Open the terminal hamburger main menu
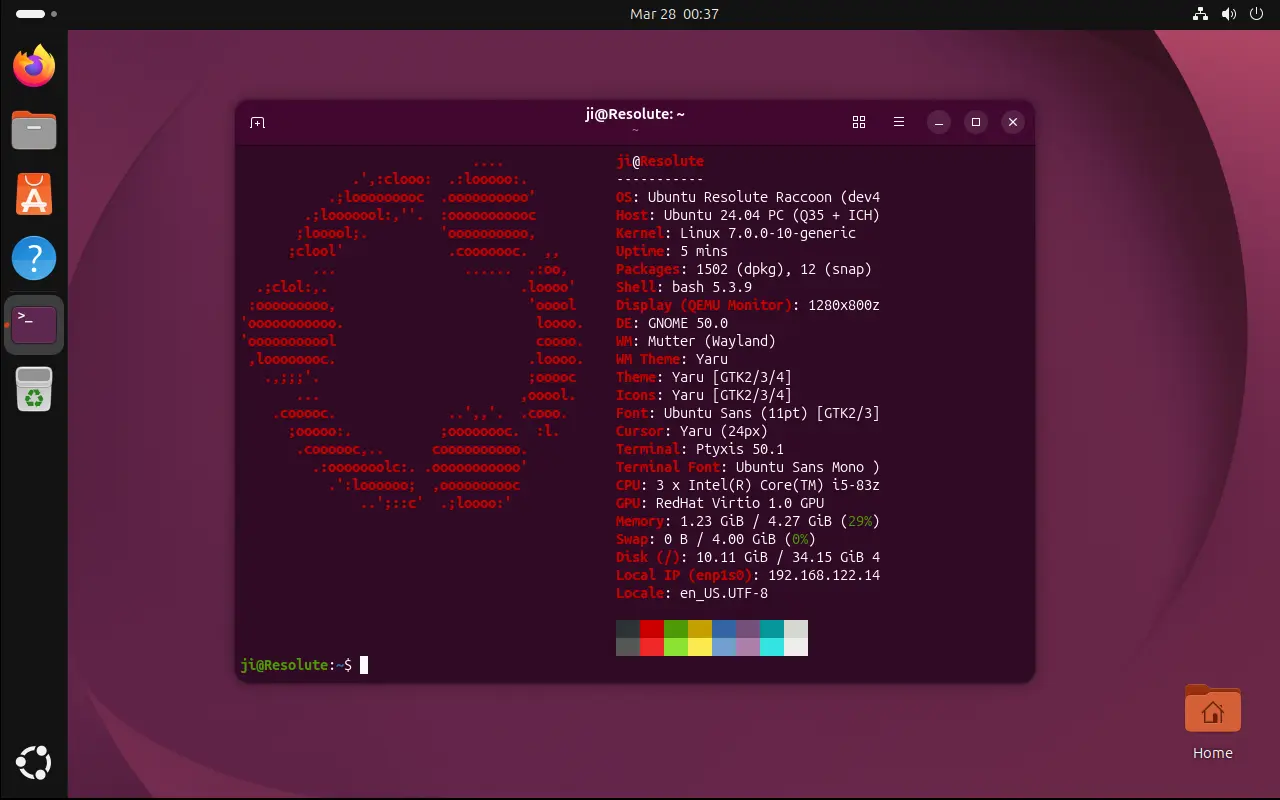This screenshot has width=1280, height=800. (x=899, y=122)
